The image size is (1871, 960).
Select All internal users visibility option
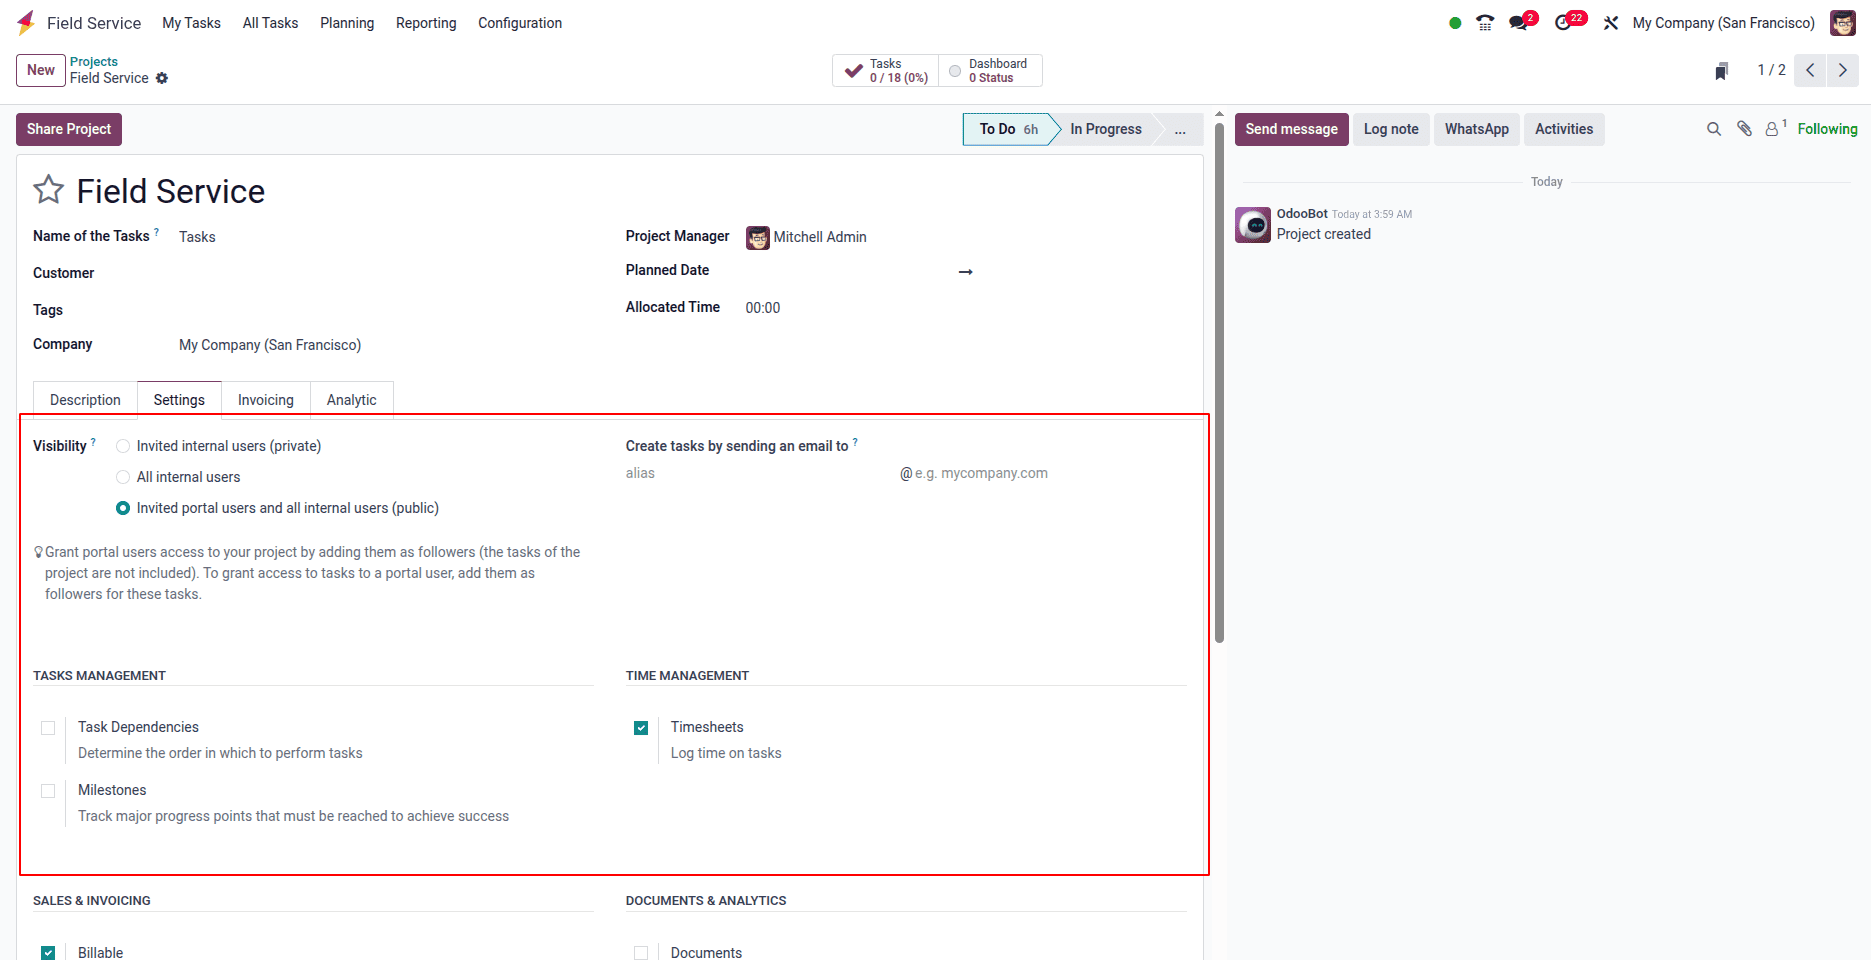pyautogui.click(x=123, y=477)
